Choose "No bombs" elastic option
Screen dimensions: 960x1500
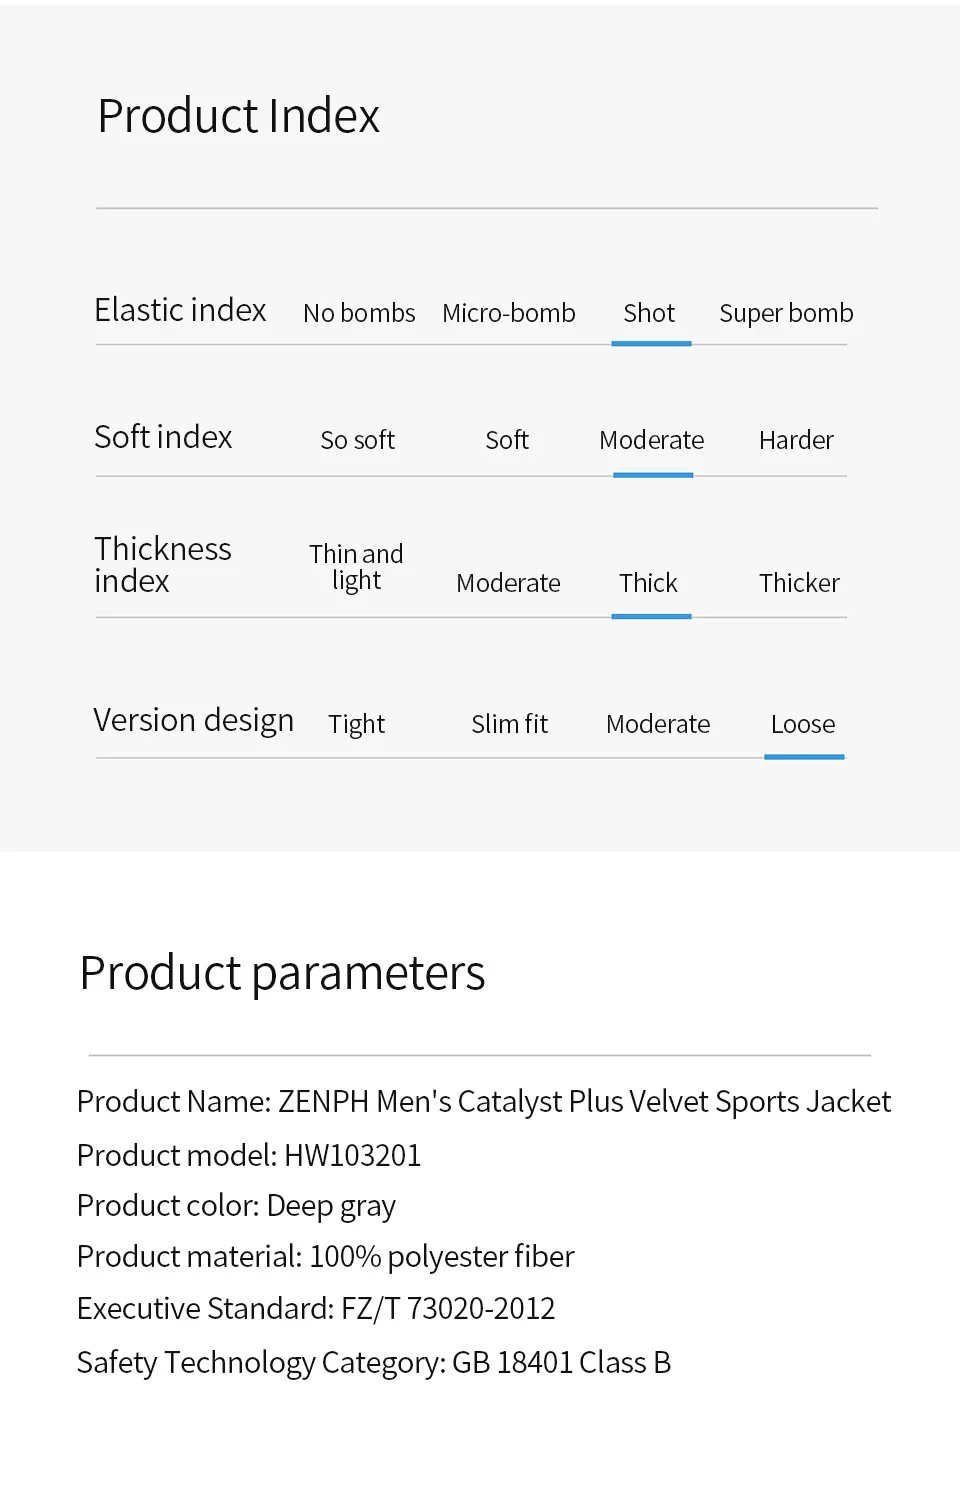point(359,313)
